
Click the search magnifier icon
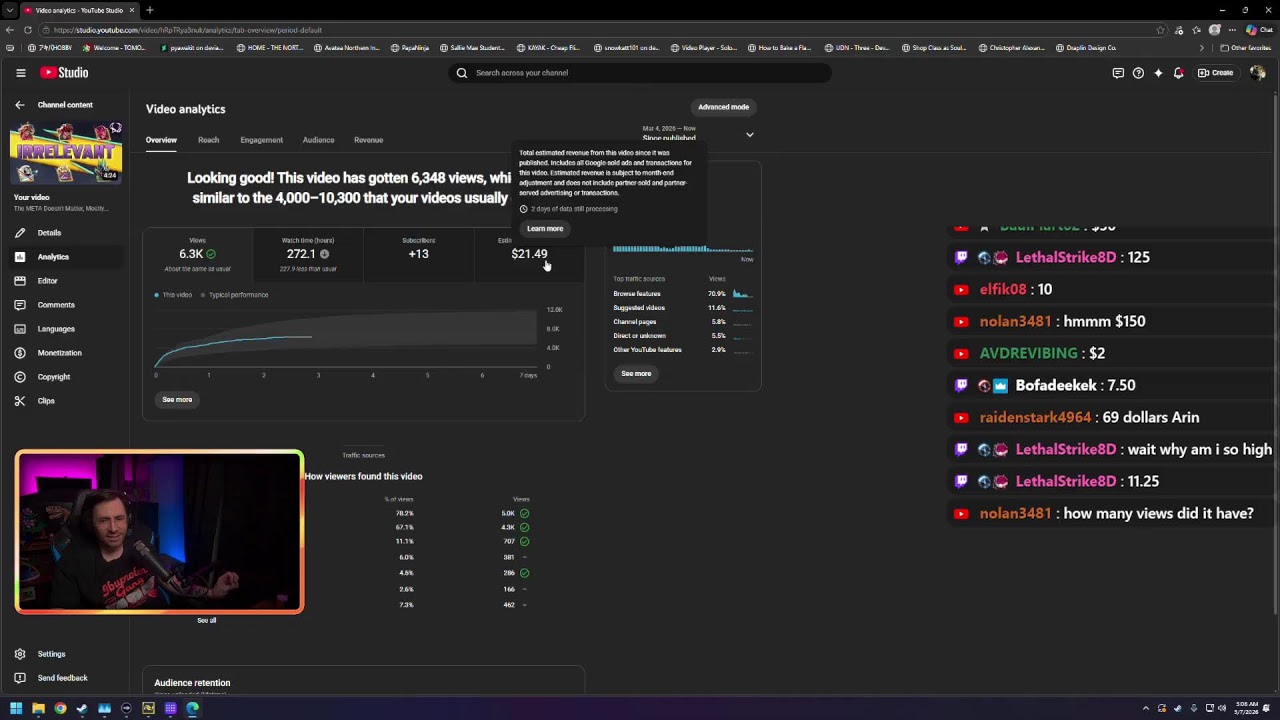pos(462,73)
